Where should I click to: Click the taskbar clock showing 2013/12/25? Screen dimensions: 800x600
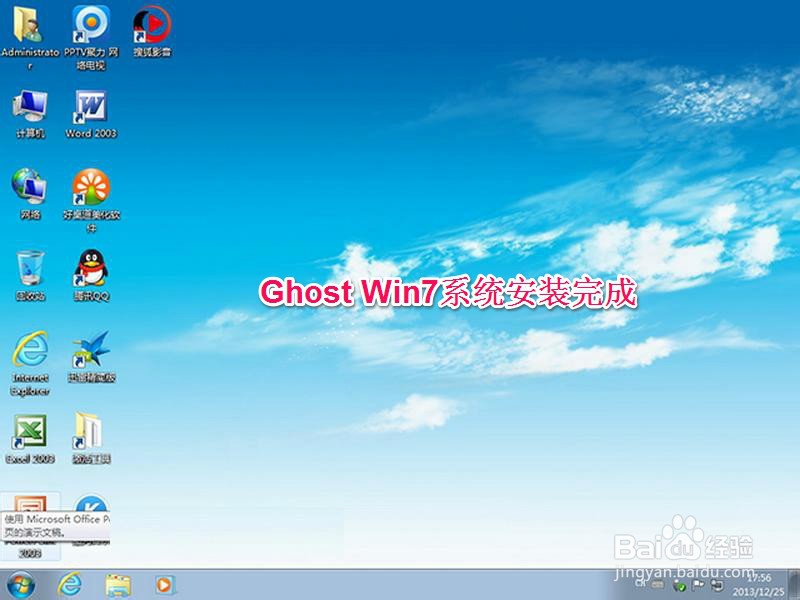pos(758,586)
